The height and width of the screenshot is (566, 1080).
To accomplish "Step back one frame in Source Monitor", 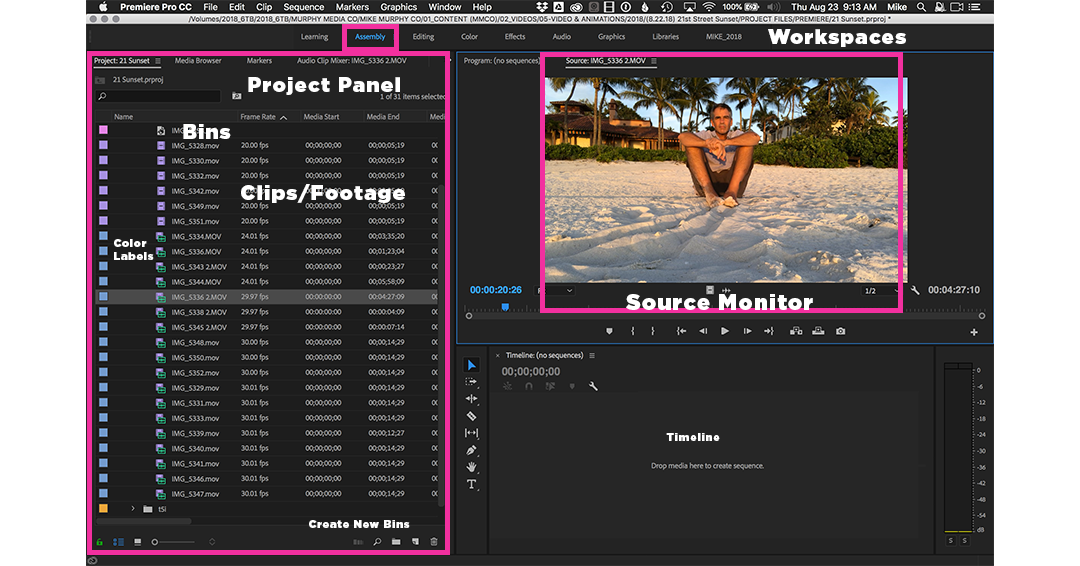I will pyautogui.click(x=703, y=331).
